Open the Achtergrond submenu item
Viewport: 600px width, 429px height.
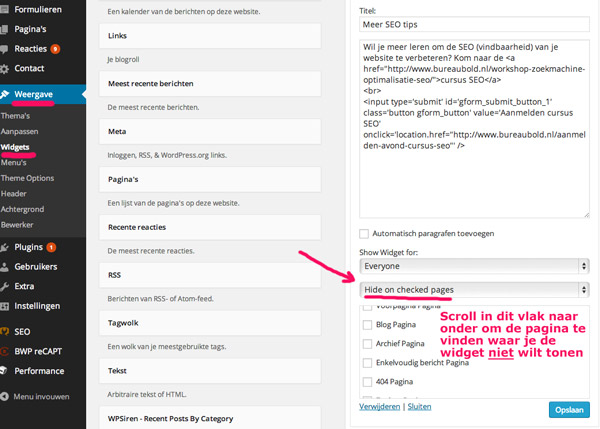coord(22,209)
